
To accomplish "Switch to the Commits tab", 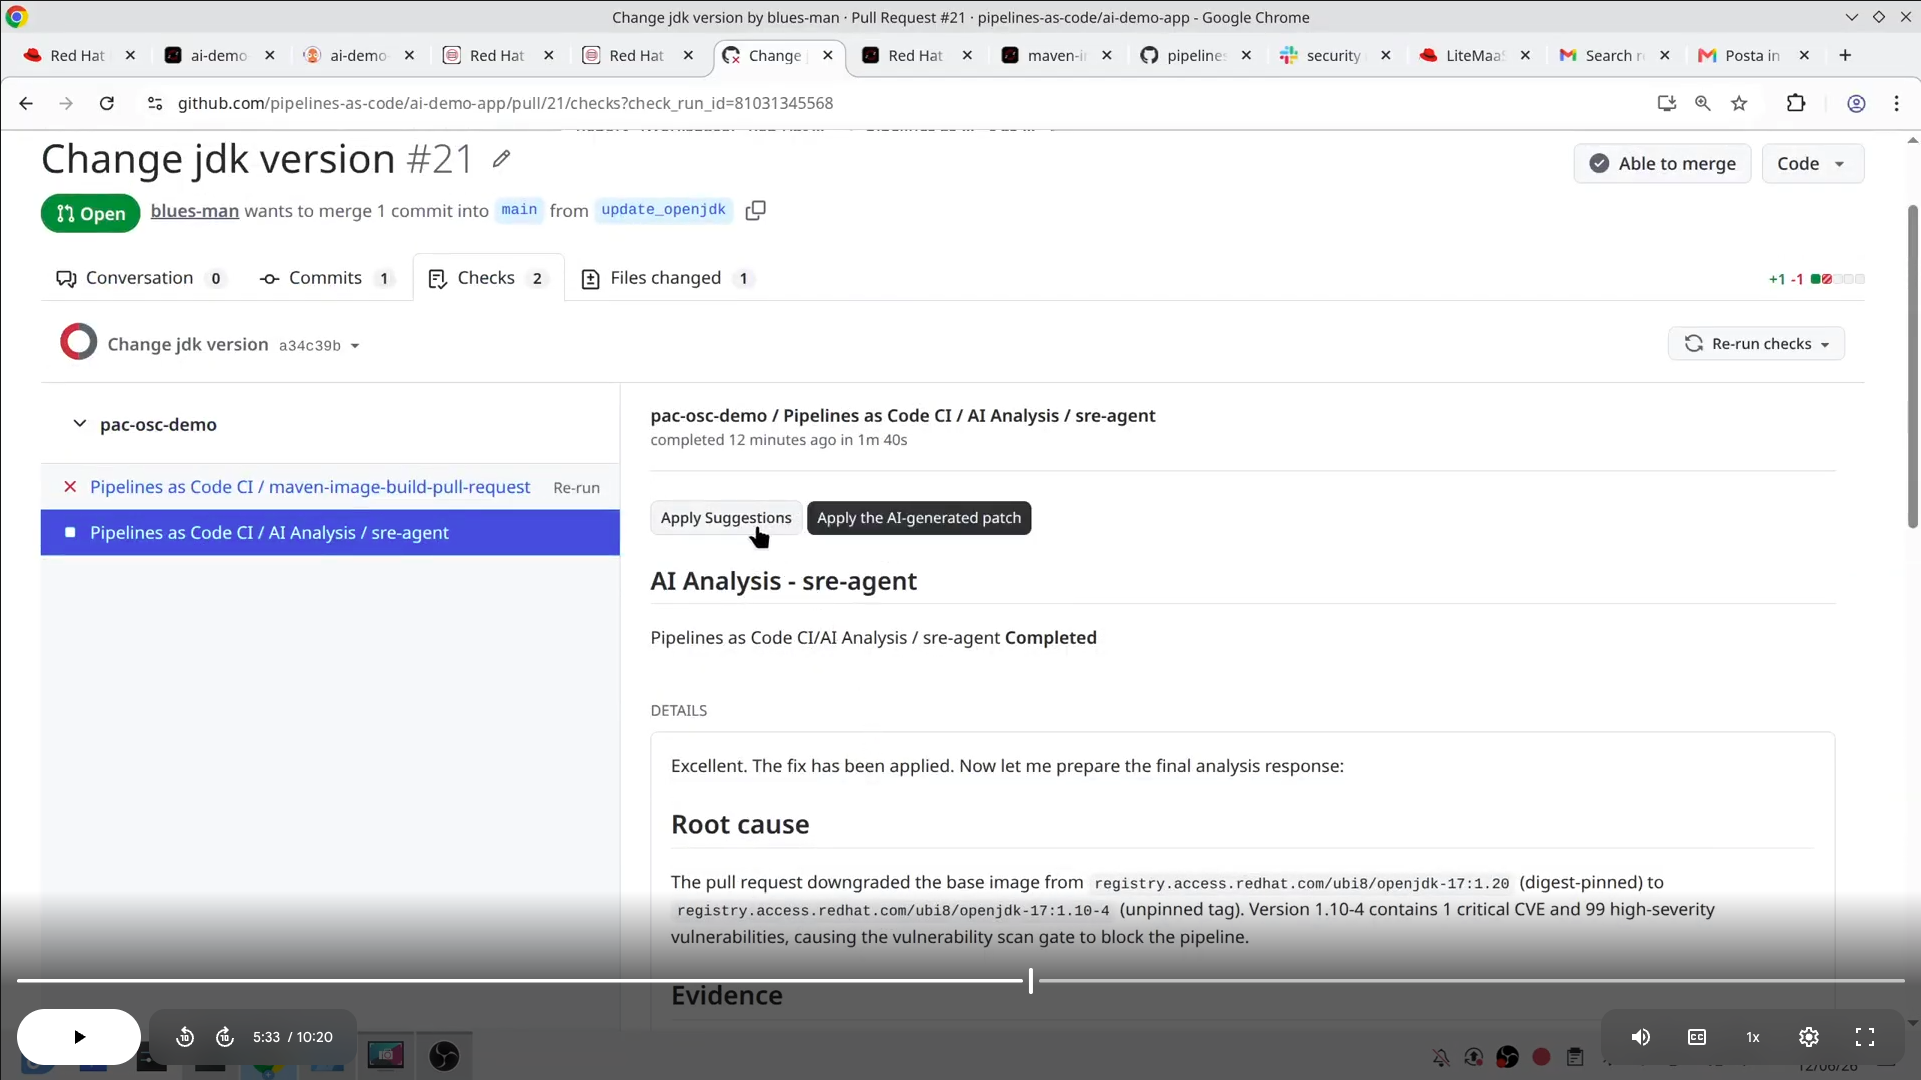I will click(326, 278).
